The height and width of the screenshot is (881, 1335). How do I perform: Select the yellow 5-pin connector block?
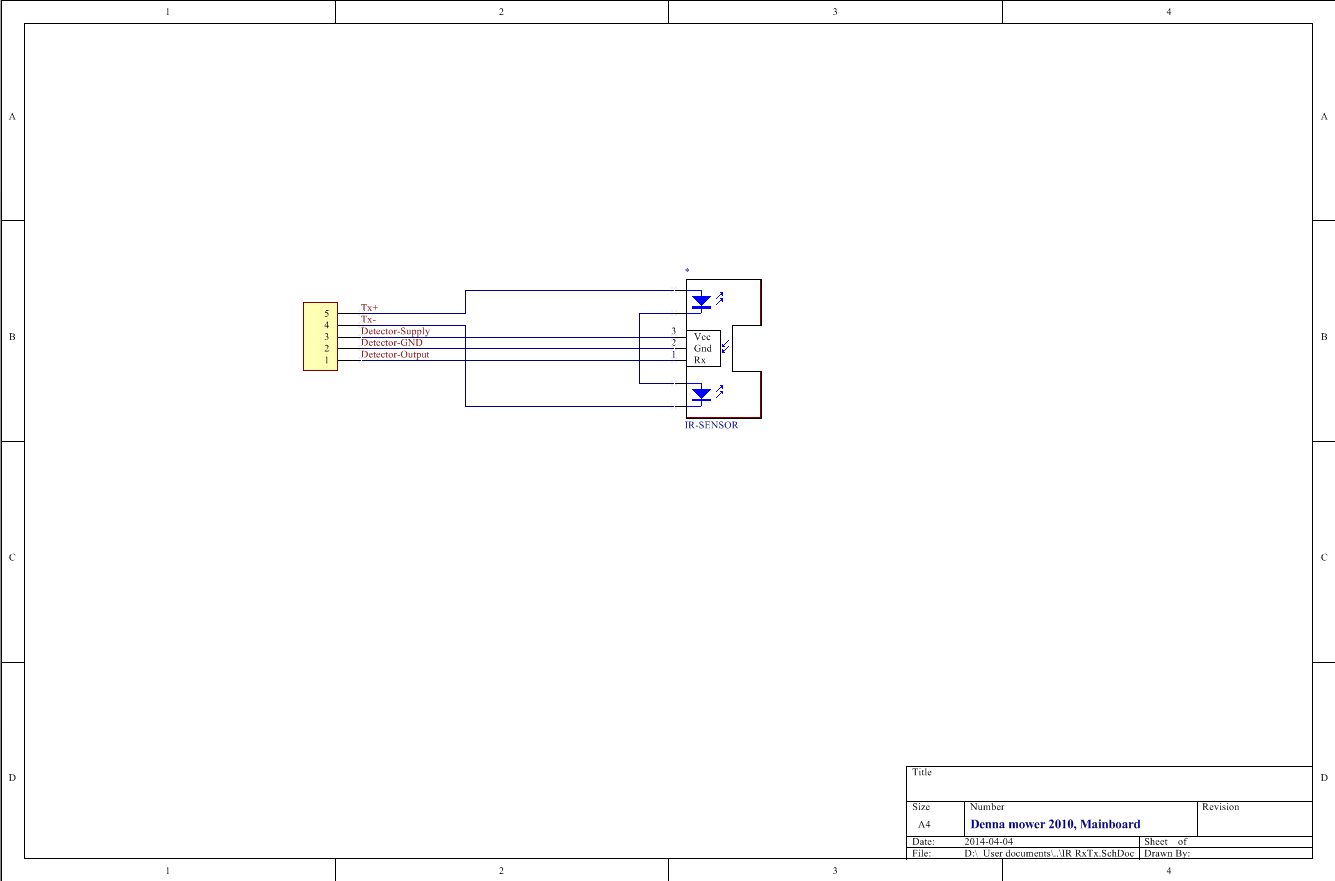click(x=320, y=337)
